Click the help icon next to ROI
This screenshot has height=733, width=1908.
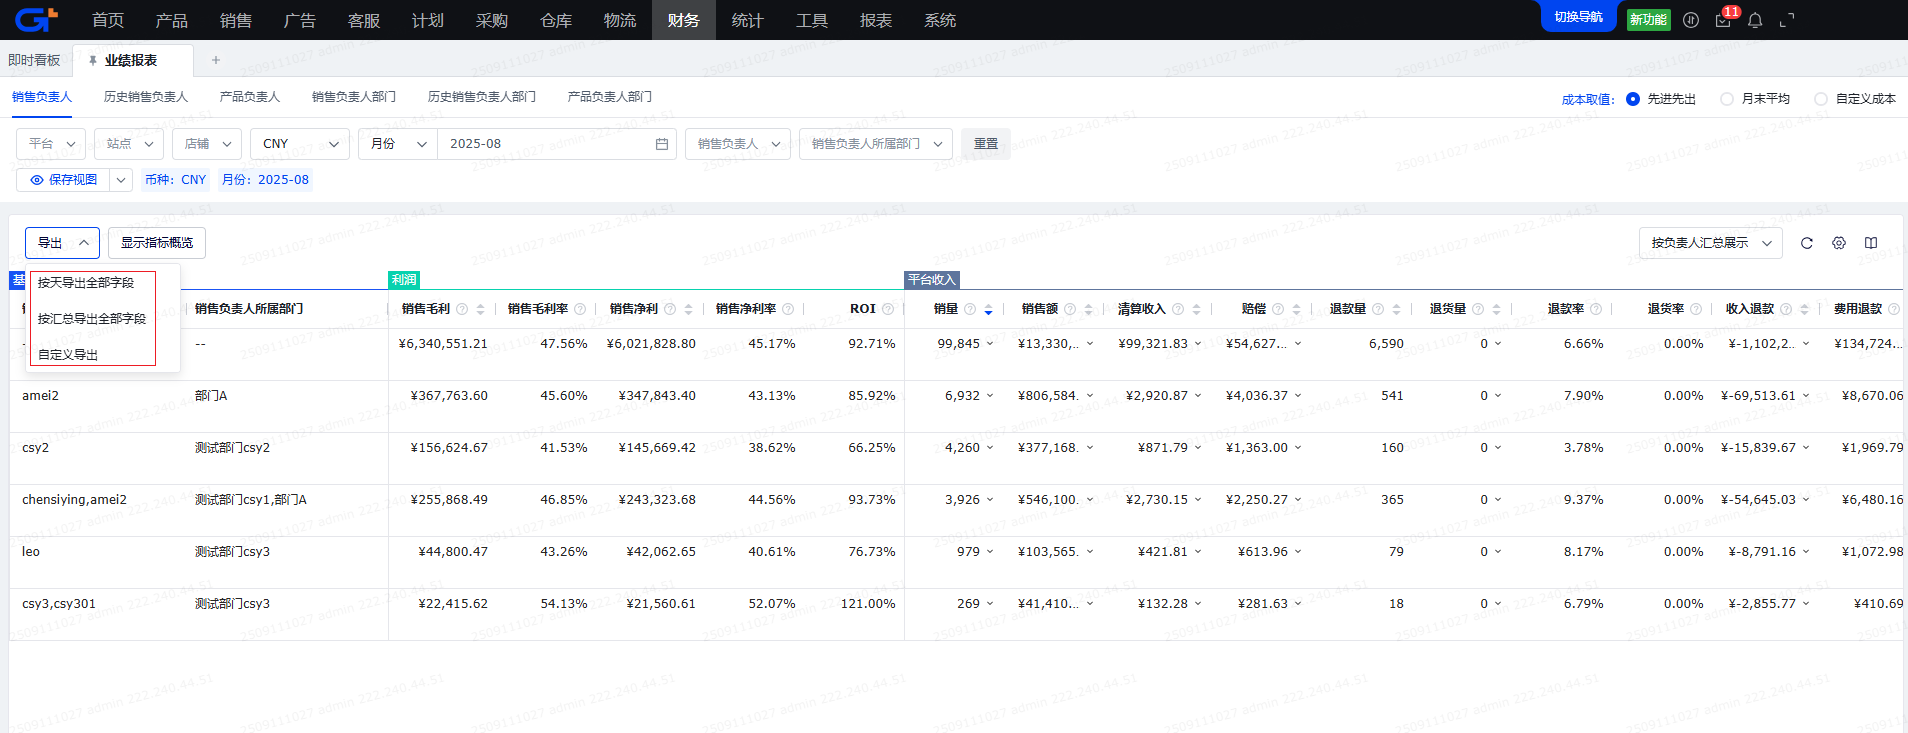[x=888, y=309]
